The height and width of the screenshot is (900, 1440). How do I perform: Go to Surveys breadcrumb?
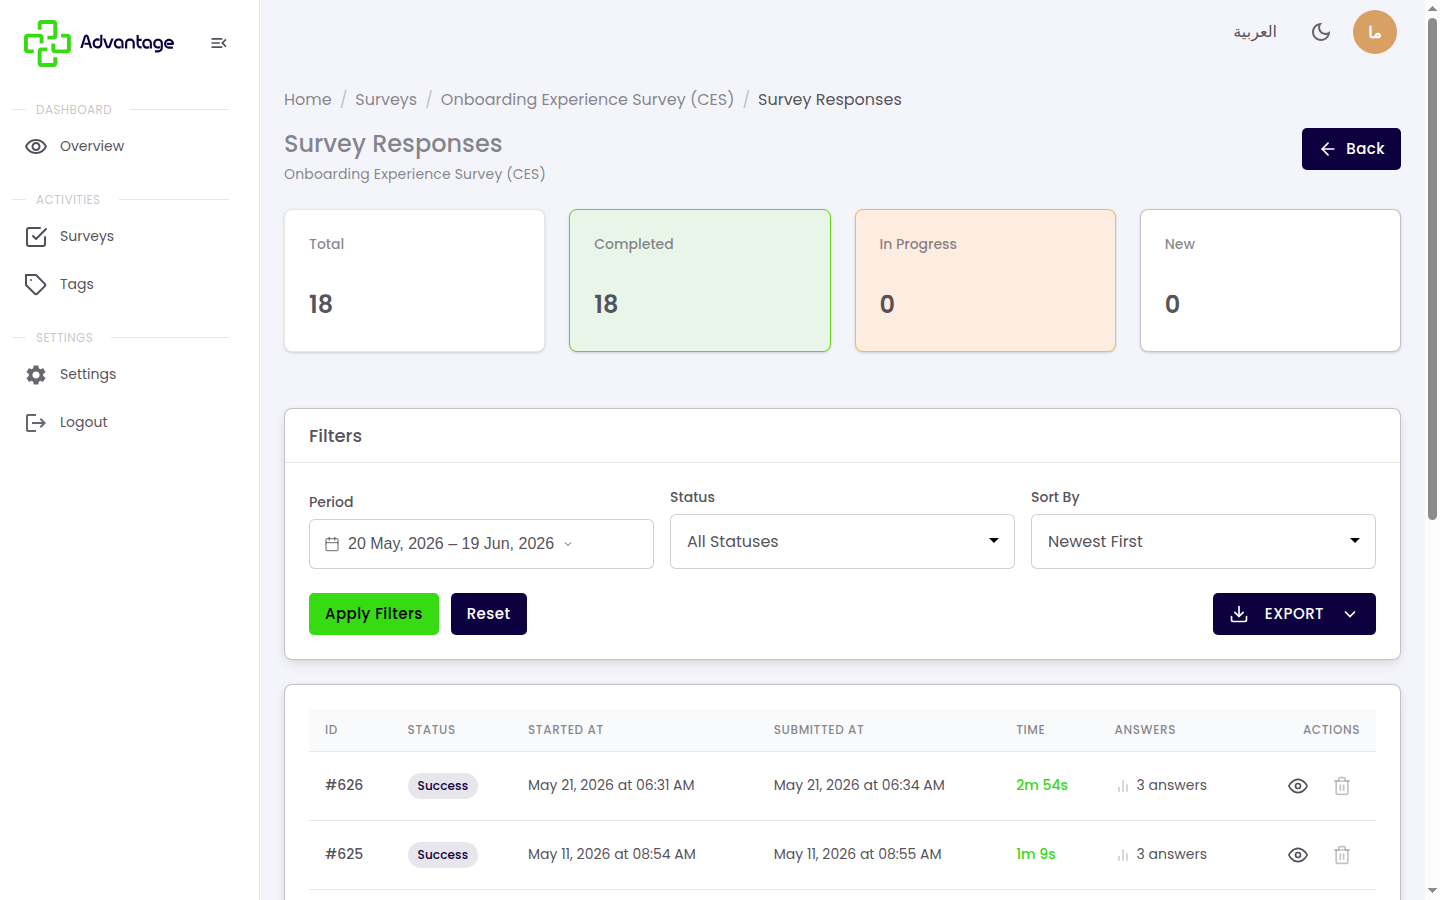(x=386, y=99)
